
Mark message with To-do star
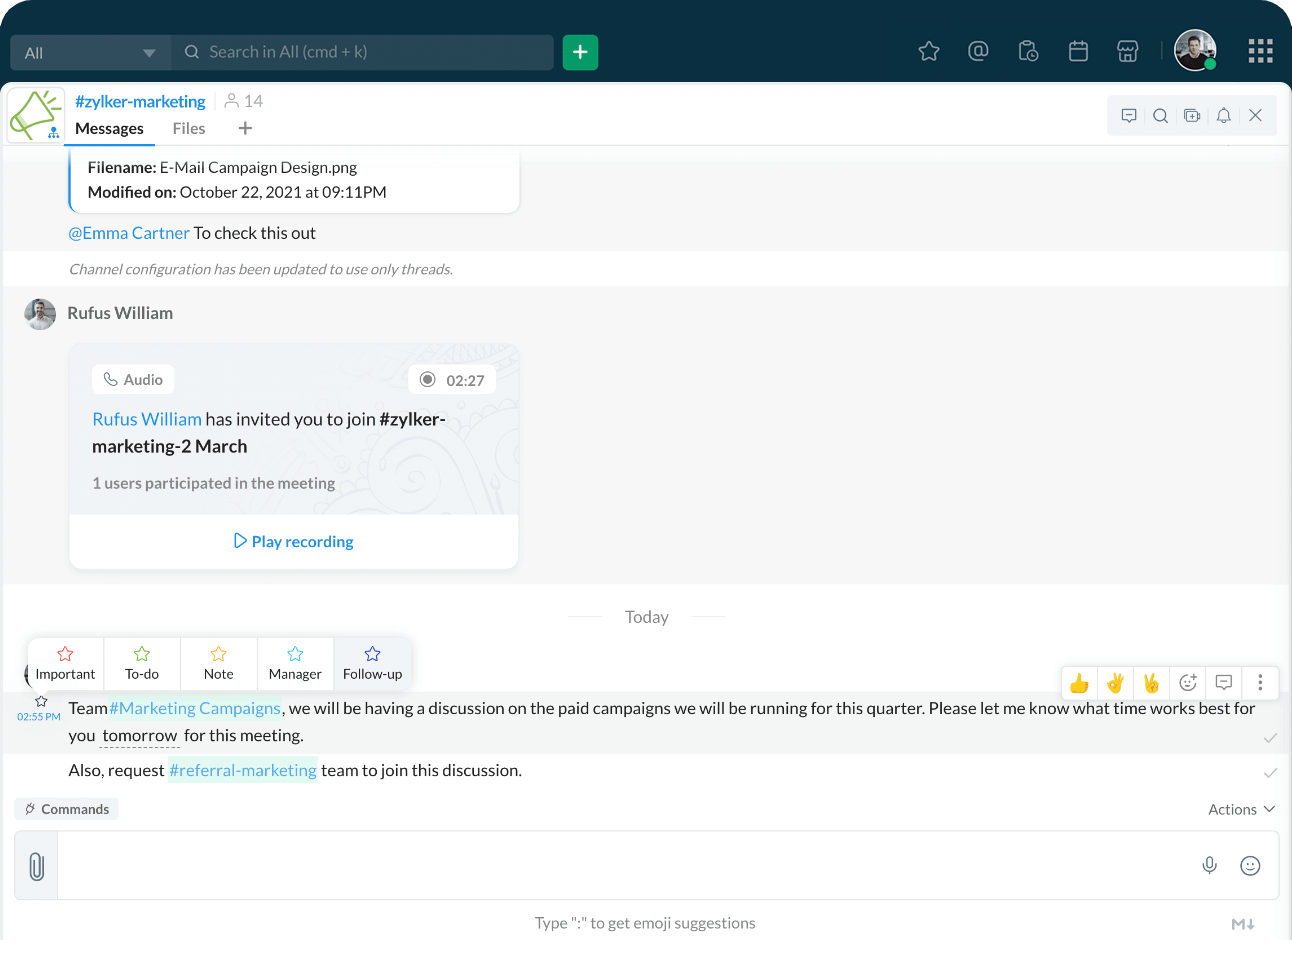click(x=142, y=663)
